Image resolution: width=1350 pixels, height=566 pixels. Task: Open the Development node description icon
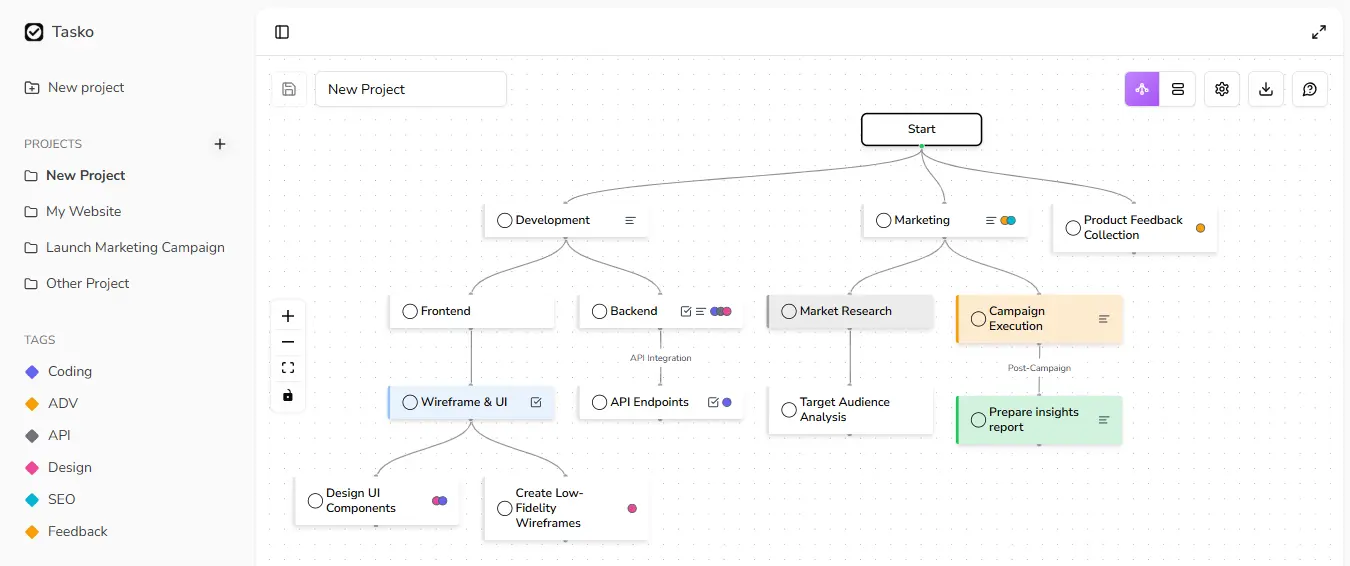[630, 220]
